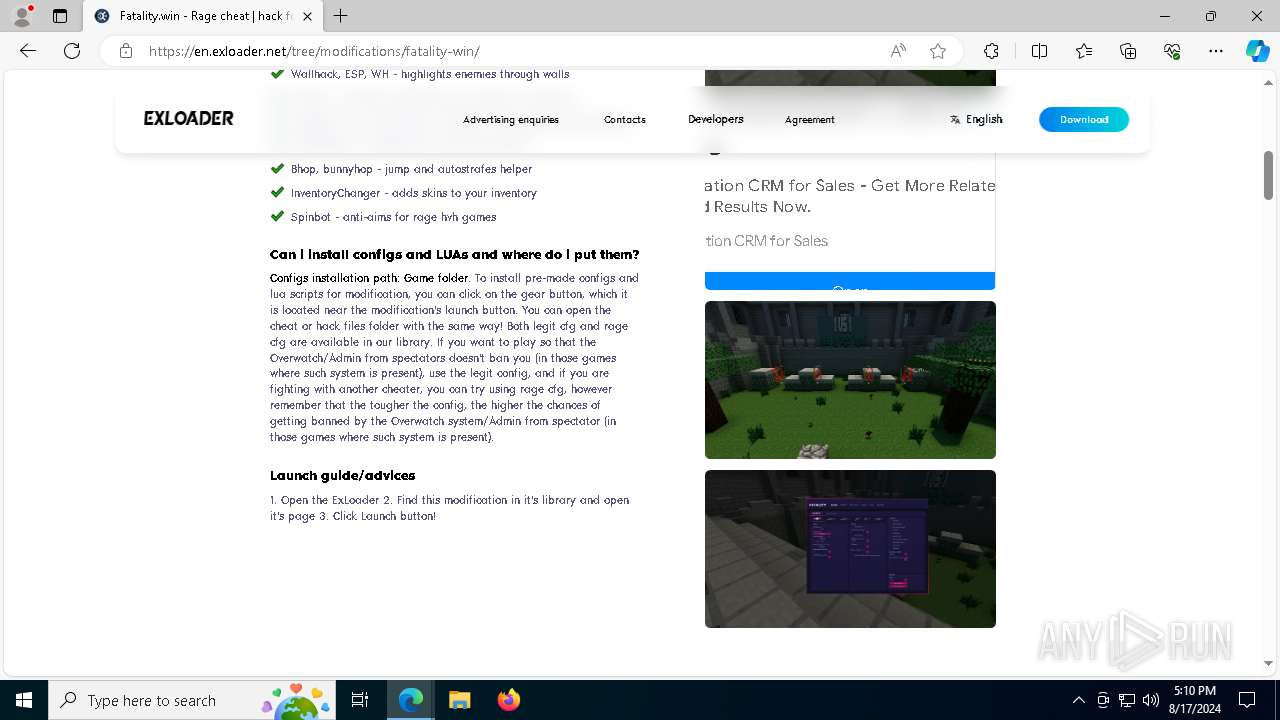Click the blue Download button
The width and height of the screenshot is (1280, 720).
click(1084, 119)
